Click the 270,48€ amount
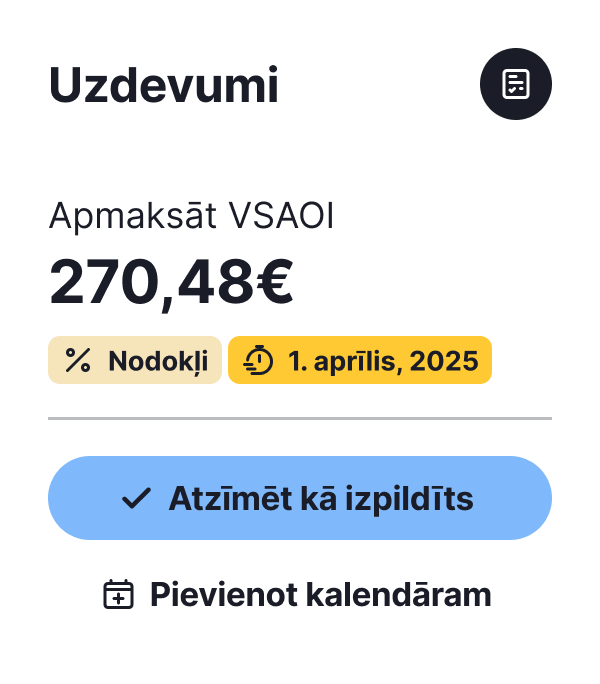 point(171,283)
